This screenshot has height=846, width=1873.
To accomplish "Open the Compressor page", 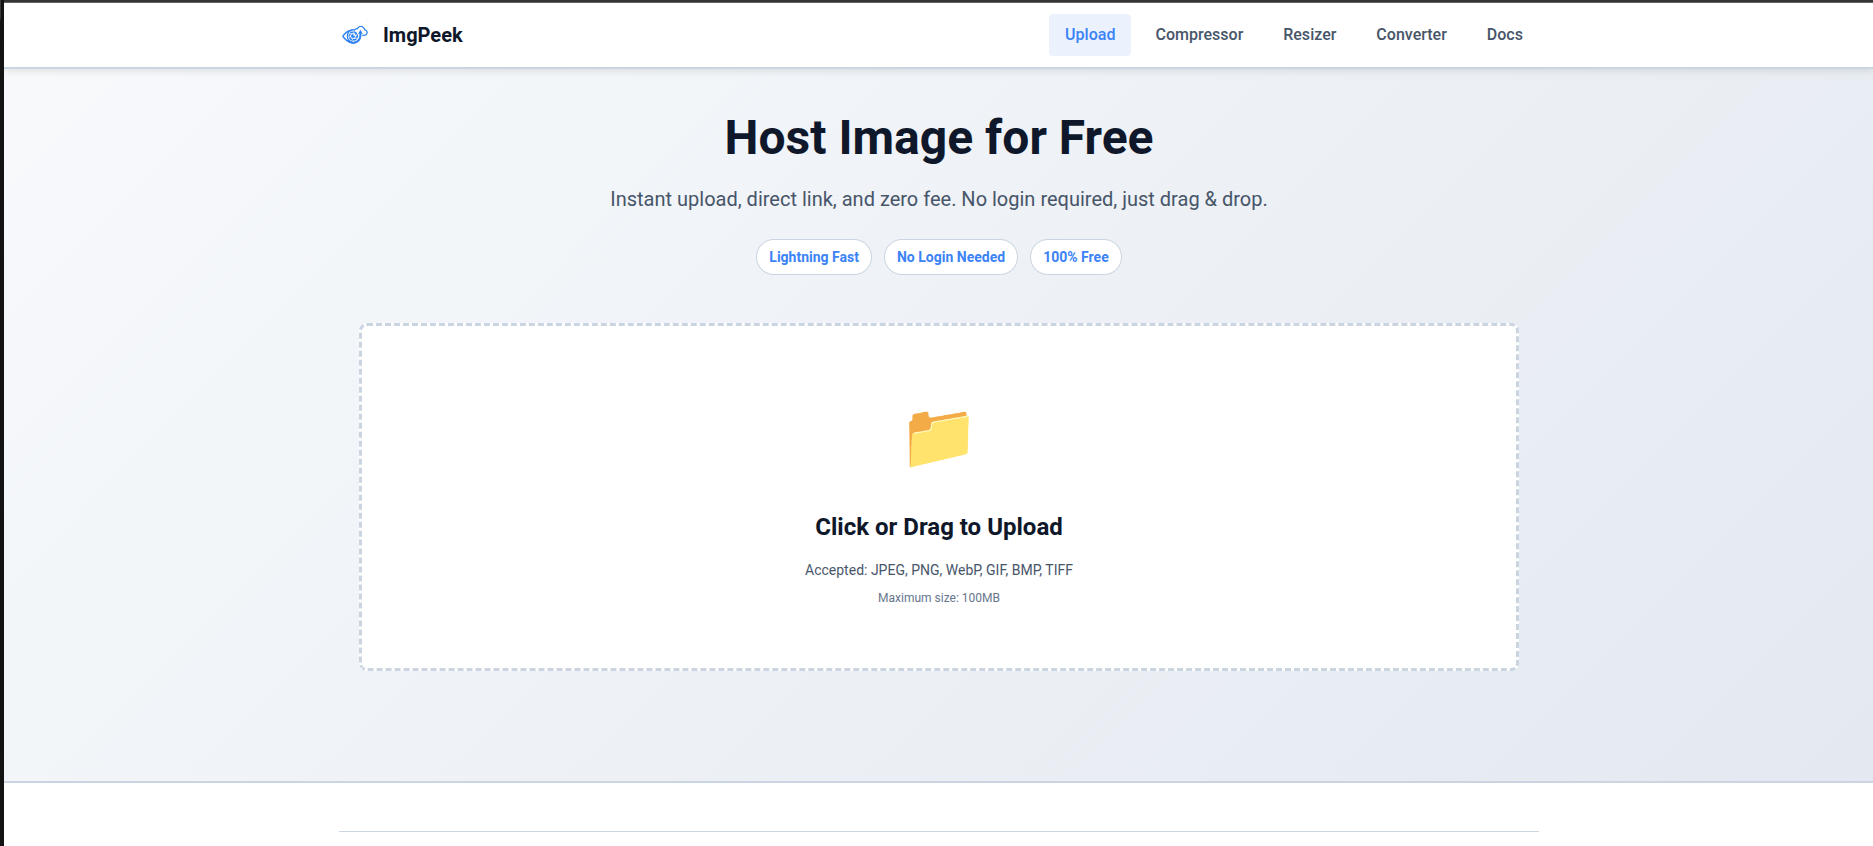I will (x=1199, y=35).
